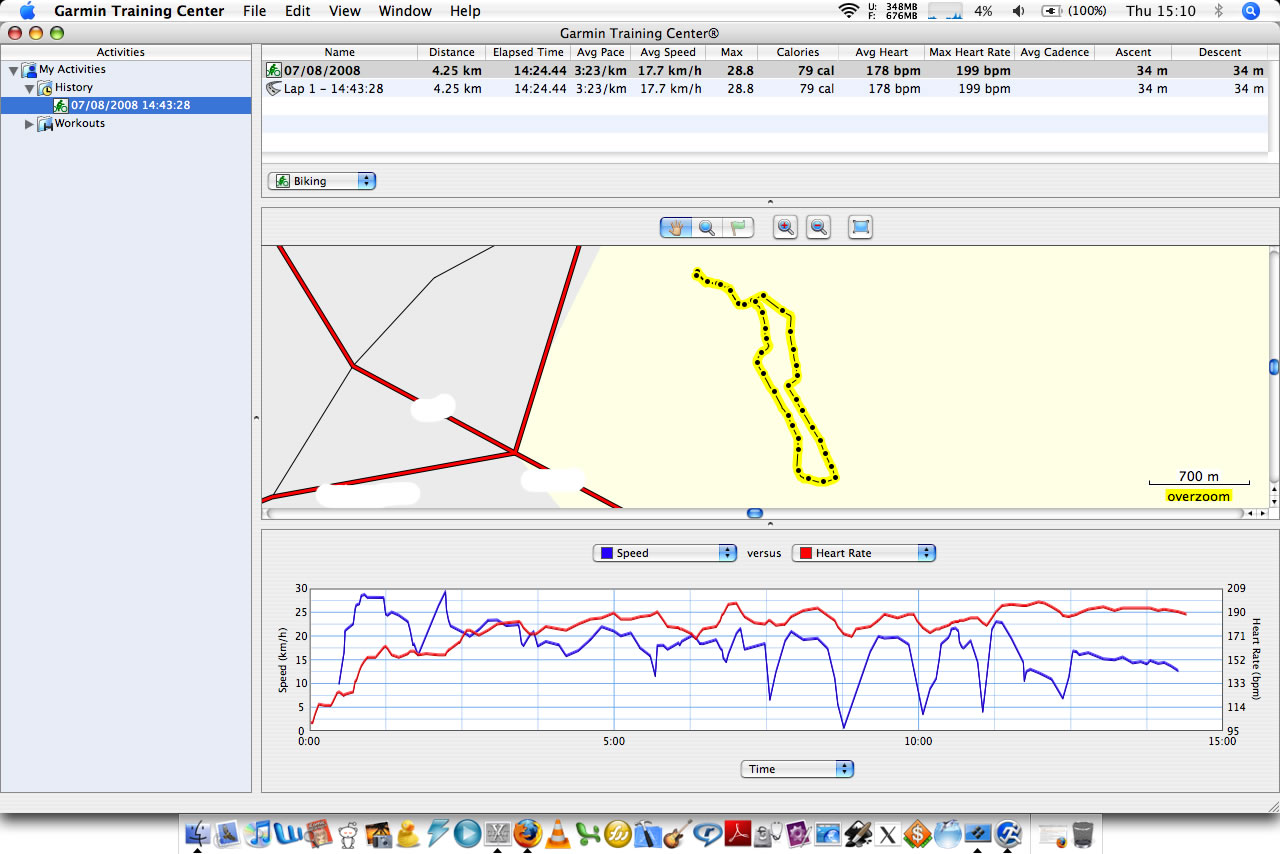The image size is (1280, 854).
Task: Open the View menu
Action: (344, 11)
